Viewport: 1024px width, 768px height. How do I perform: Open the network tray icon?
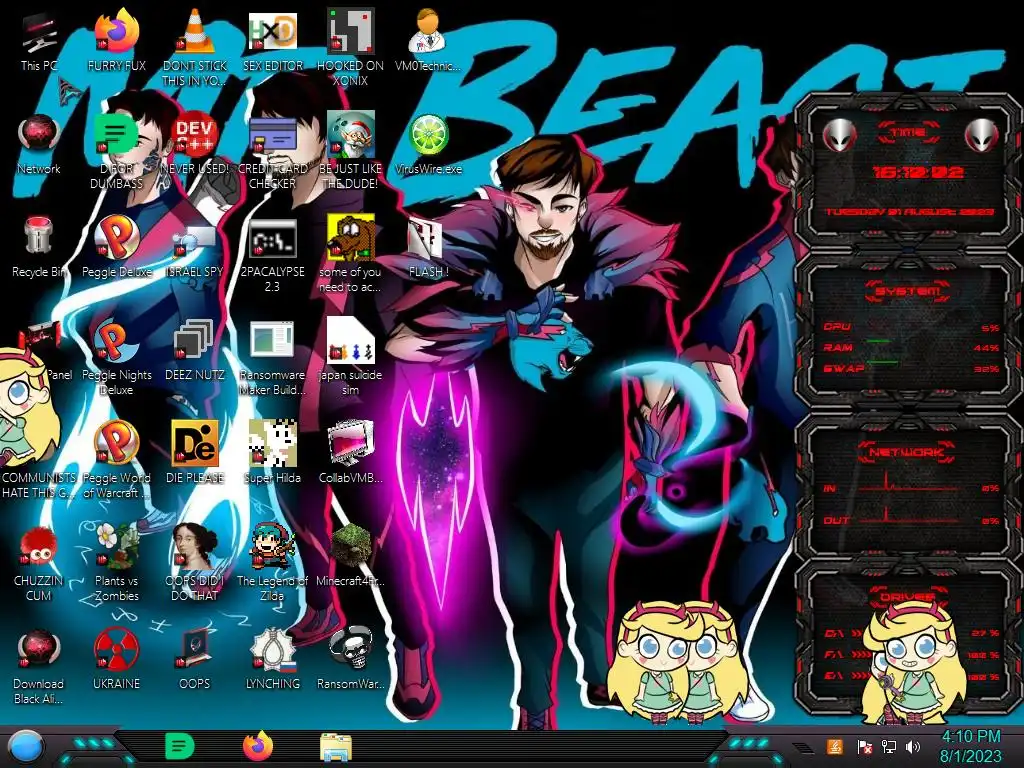click(888, 746)
